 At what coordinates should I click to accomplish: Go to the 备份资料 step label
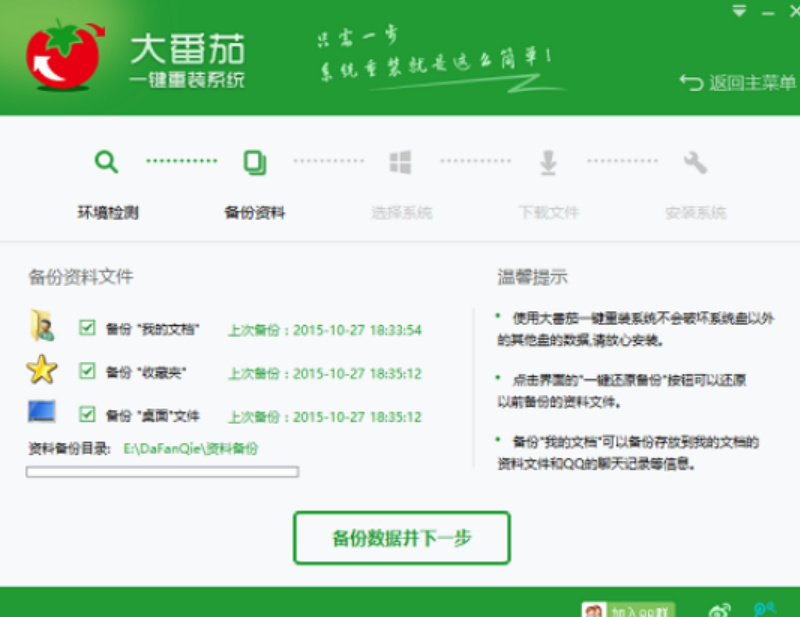pos(255,212)
